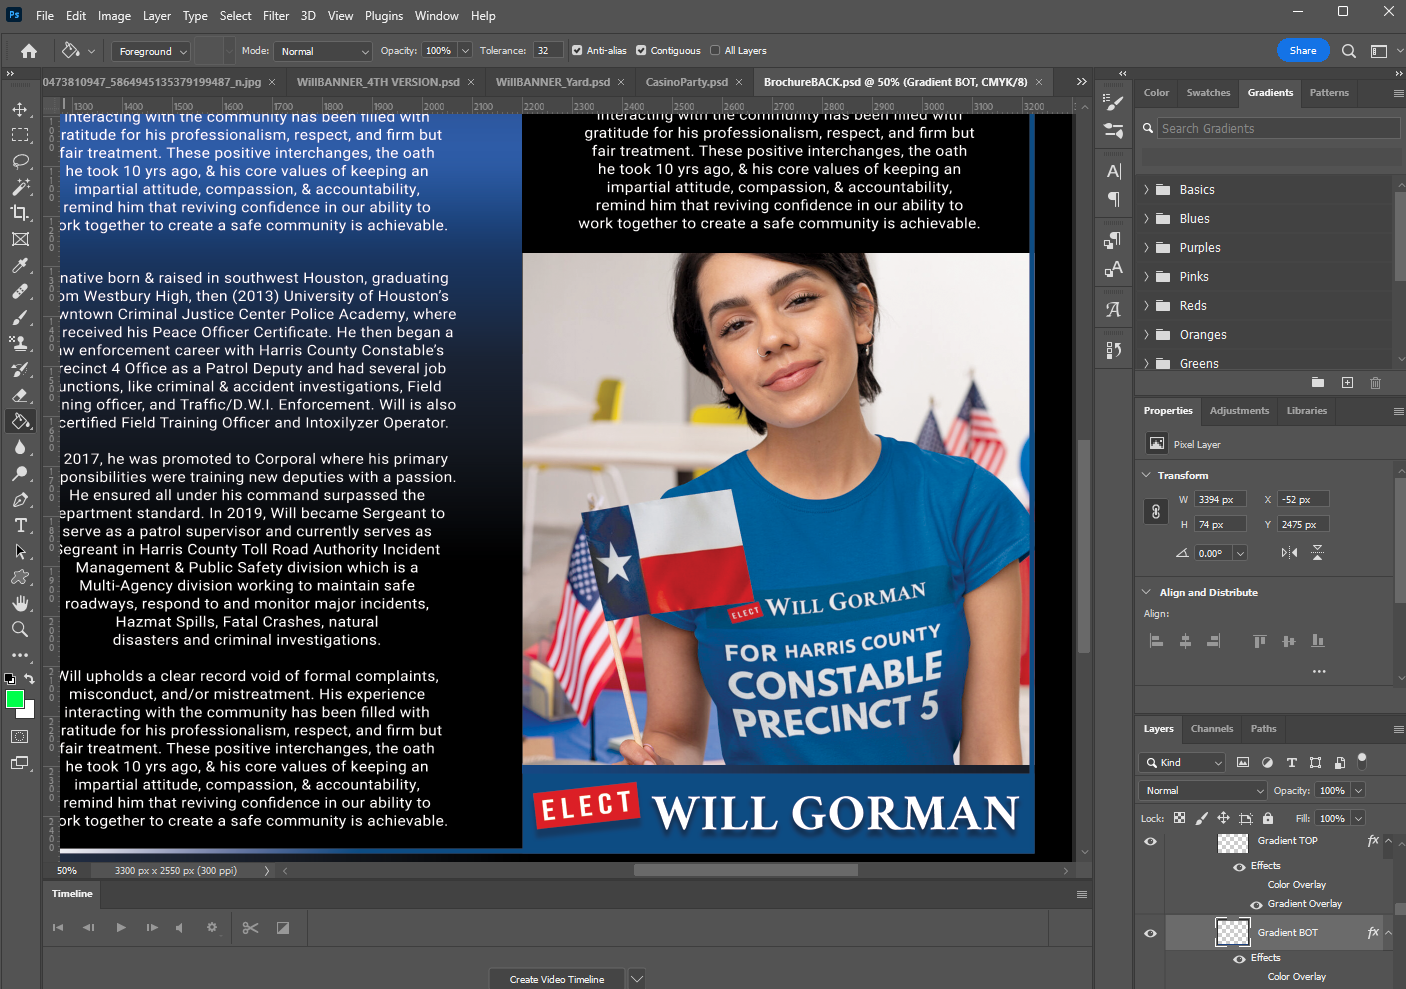This screenshot has height=989, width=1406.
Task: Click the Share button
Action: pos(1302,51)
